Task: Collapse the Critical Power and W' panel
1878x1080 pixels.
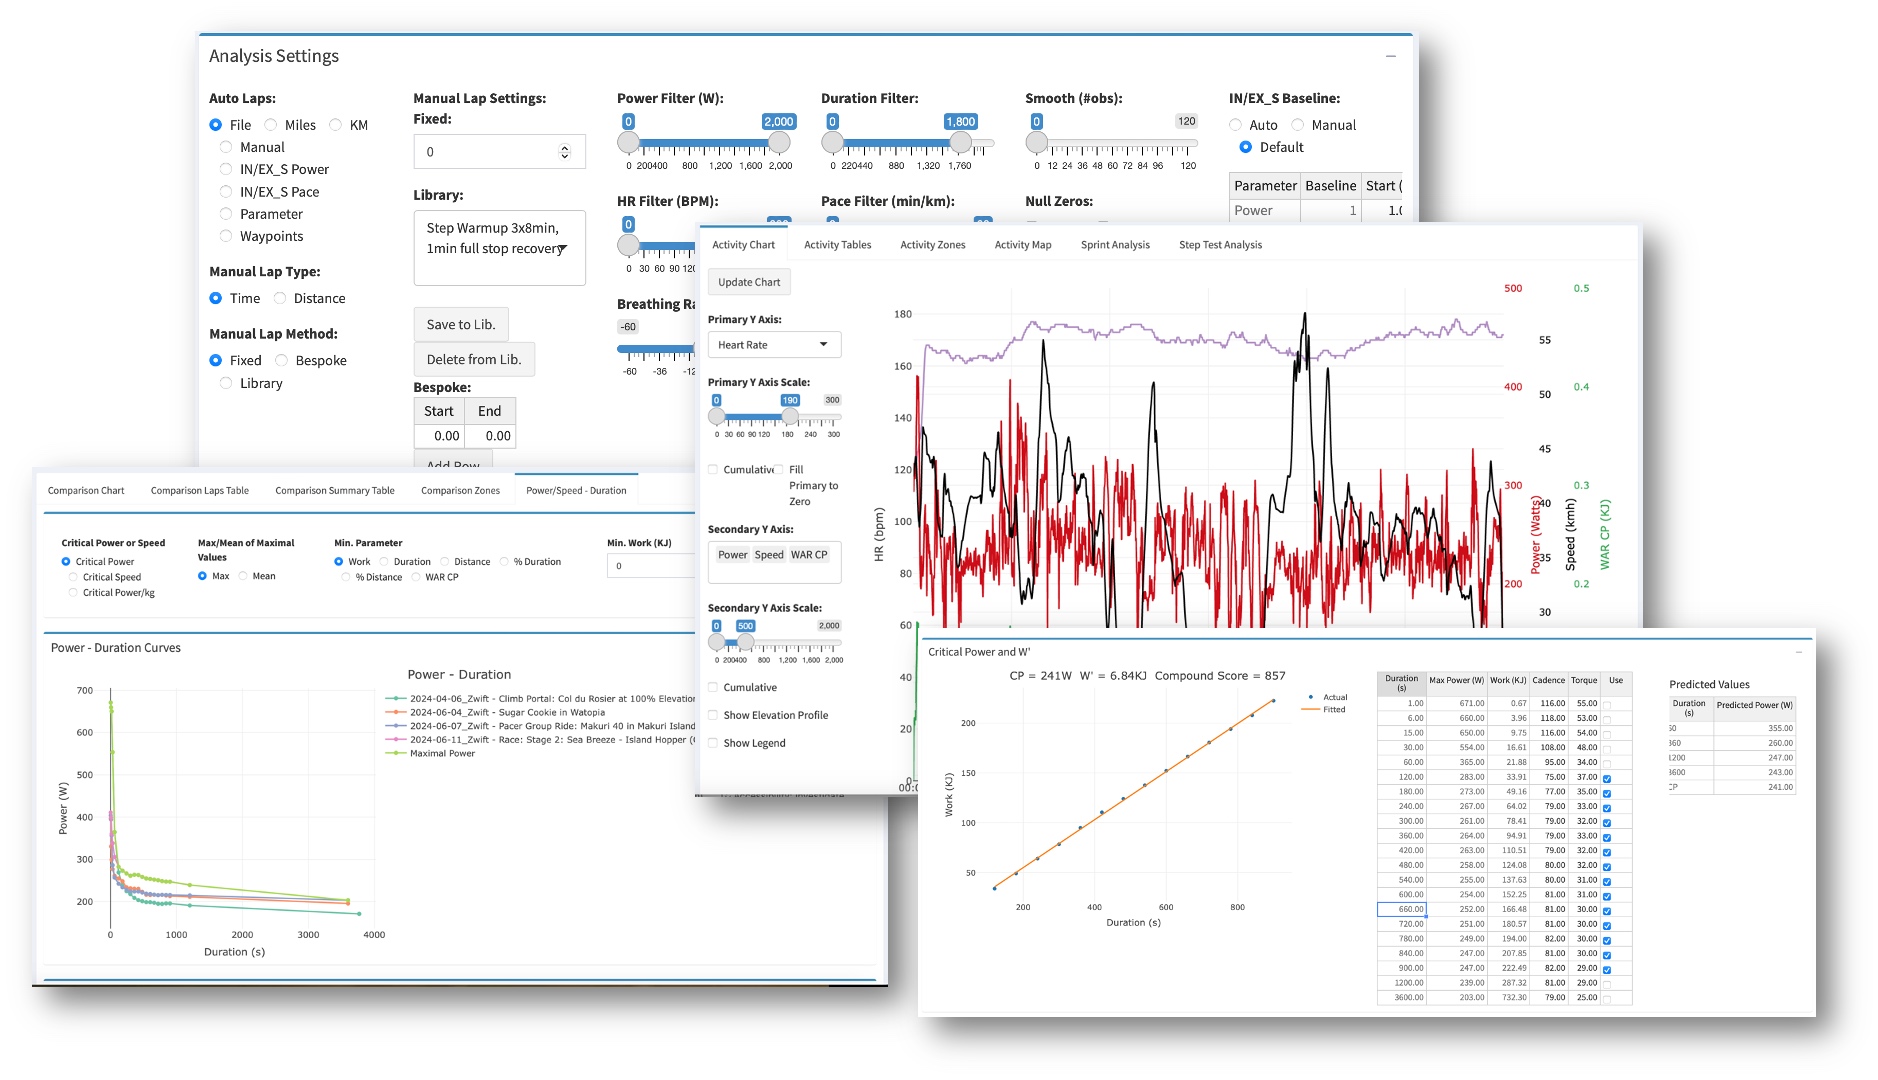Action: click(1798, 652)
